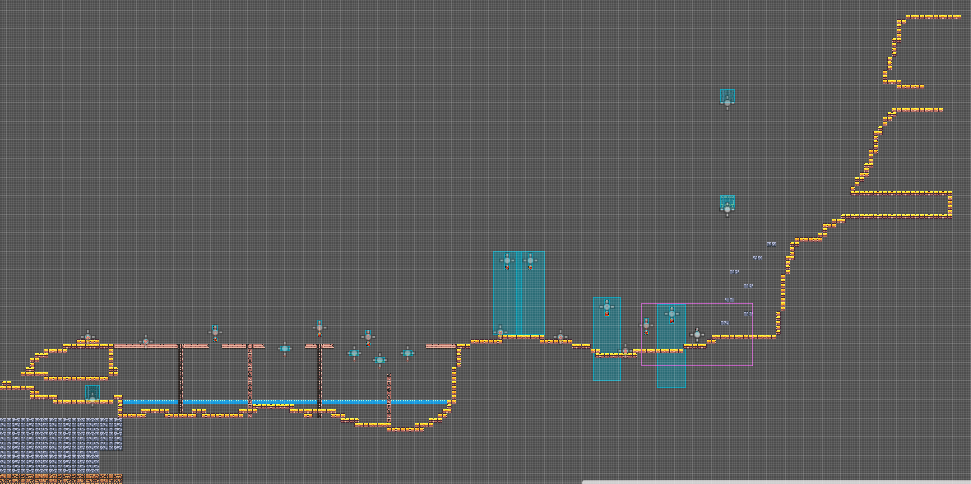
Task: Click the gizmo atop the far-left hill
Action: (x=88, y=337)
